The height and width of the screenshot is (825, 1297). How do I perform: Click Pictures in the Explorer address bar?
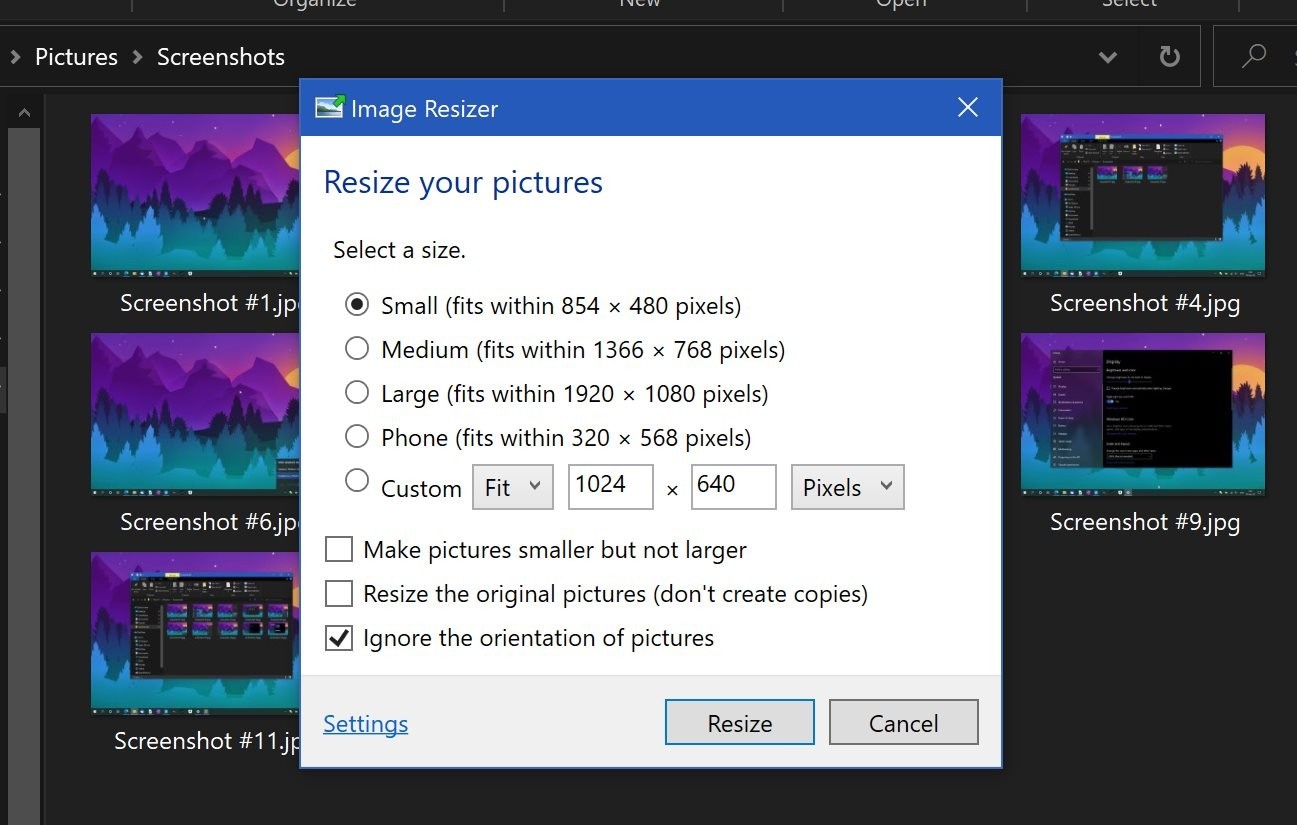76,57
